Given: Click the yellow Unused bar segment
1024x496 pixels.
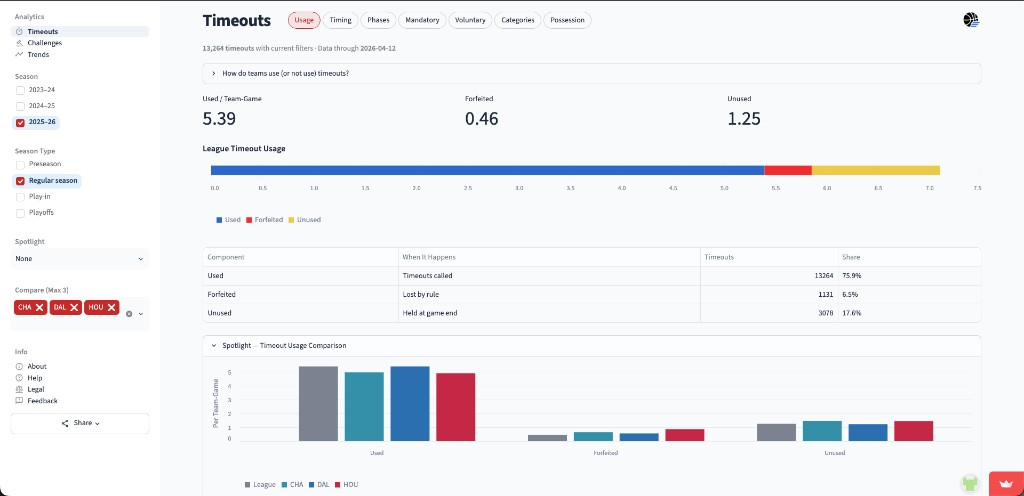Looking at the screenshot, I should (x=876, y=170).
